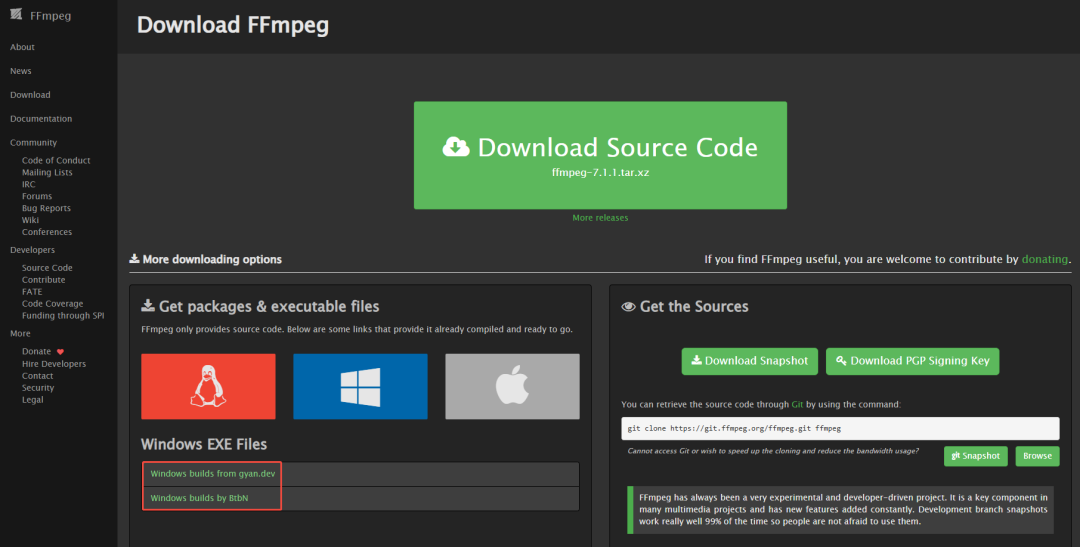Follow the donating link
Viewport: 1080px width, 547px height.
pyautogui.click(x=1044, y=259)
